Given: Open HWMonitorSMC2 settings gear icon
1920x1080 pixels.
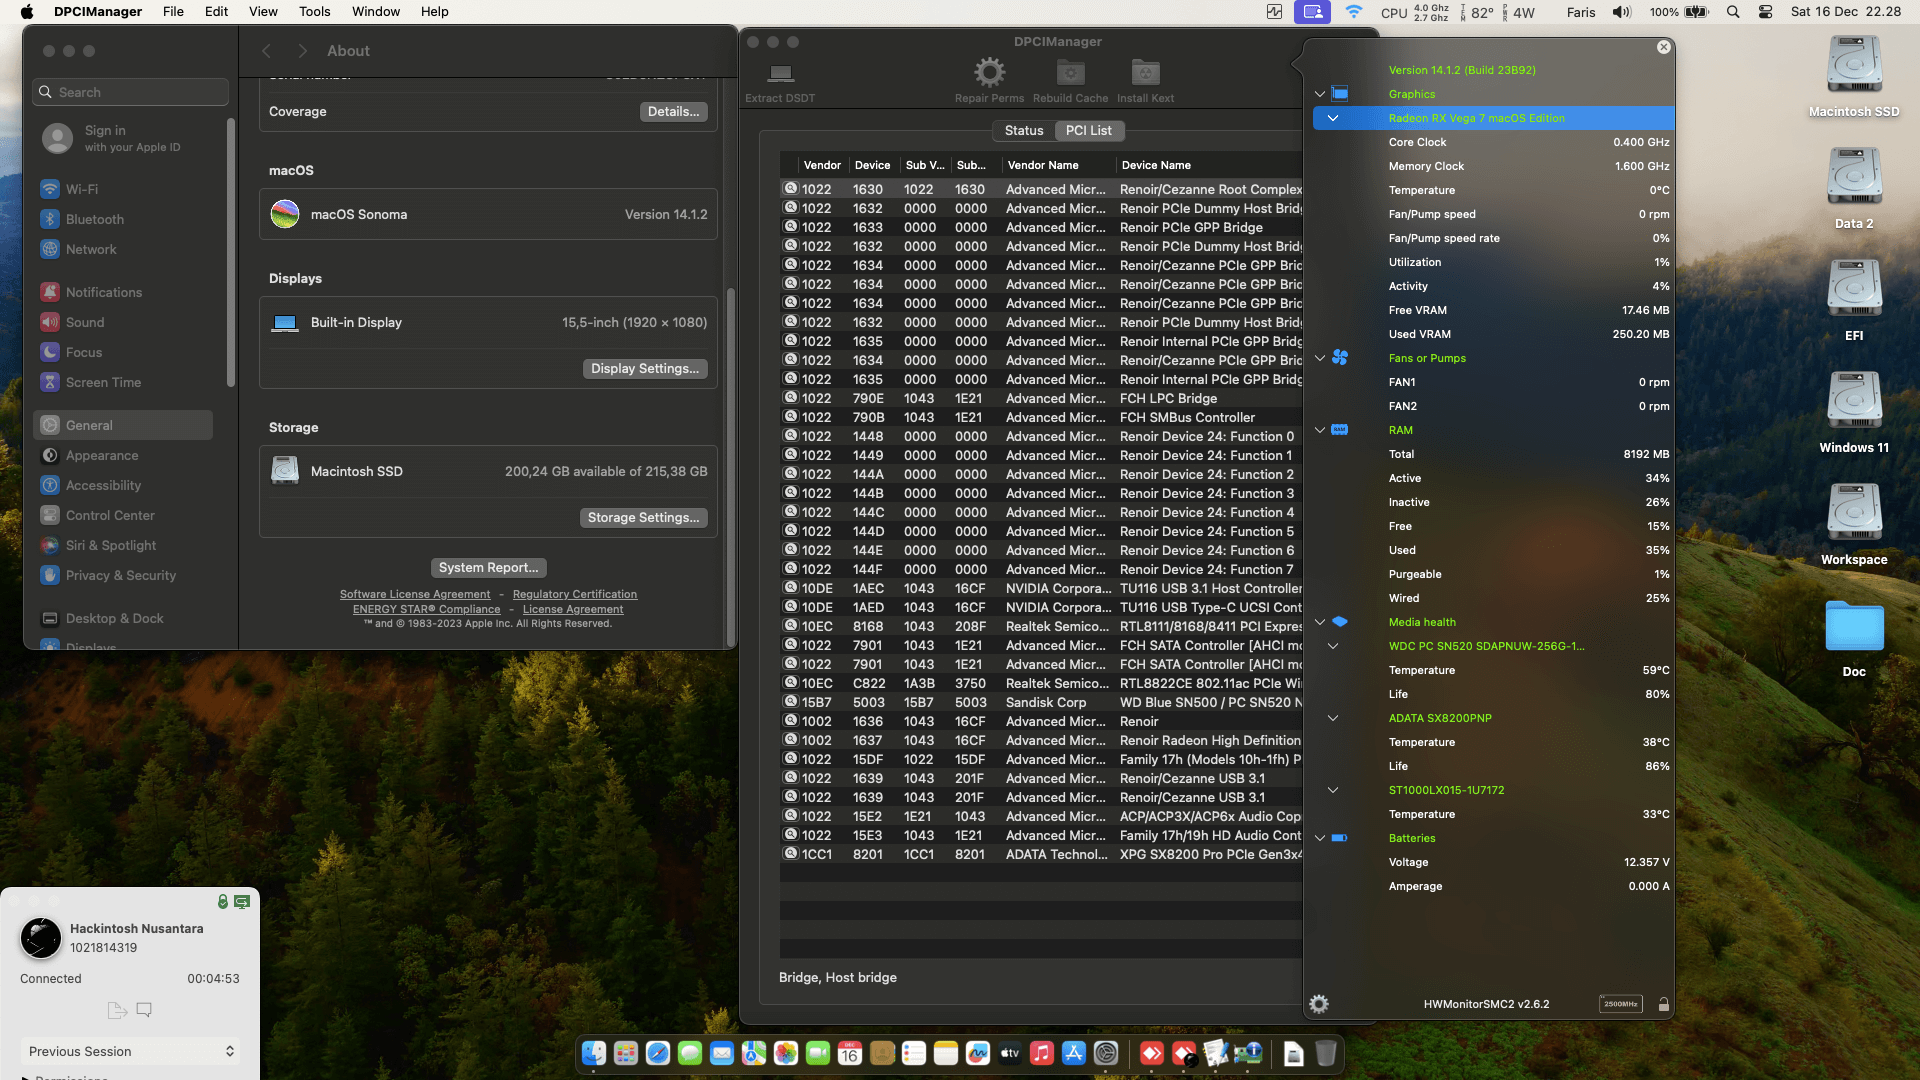Looking at the screenshot, I should pyautogui.click(x=1319, y=1004).
